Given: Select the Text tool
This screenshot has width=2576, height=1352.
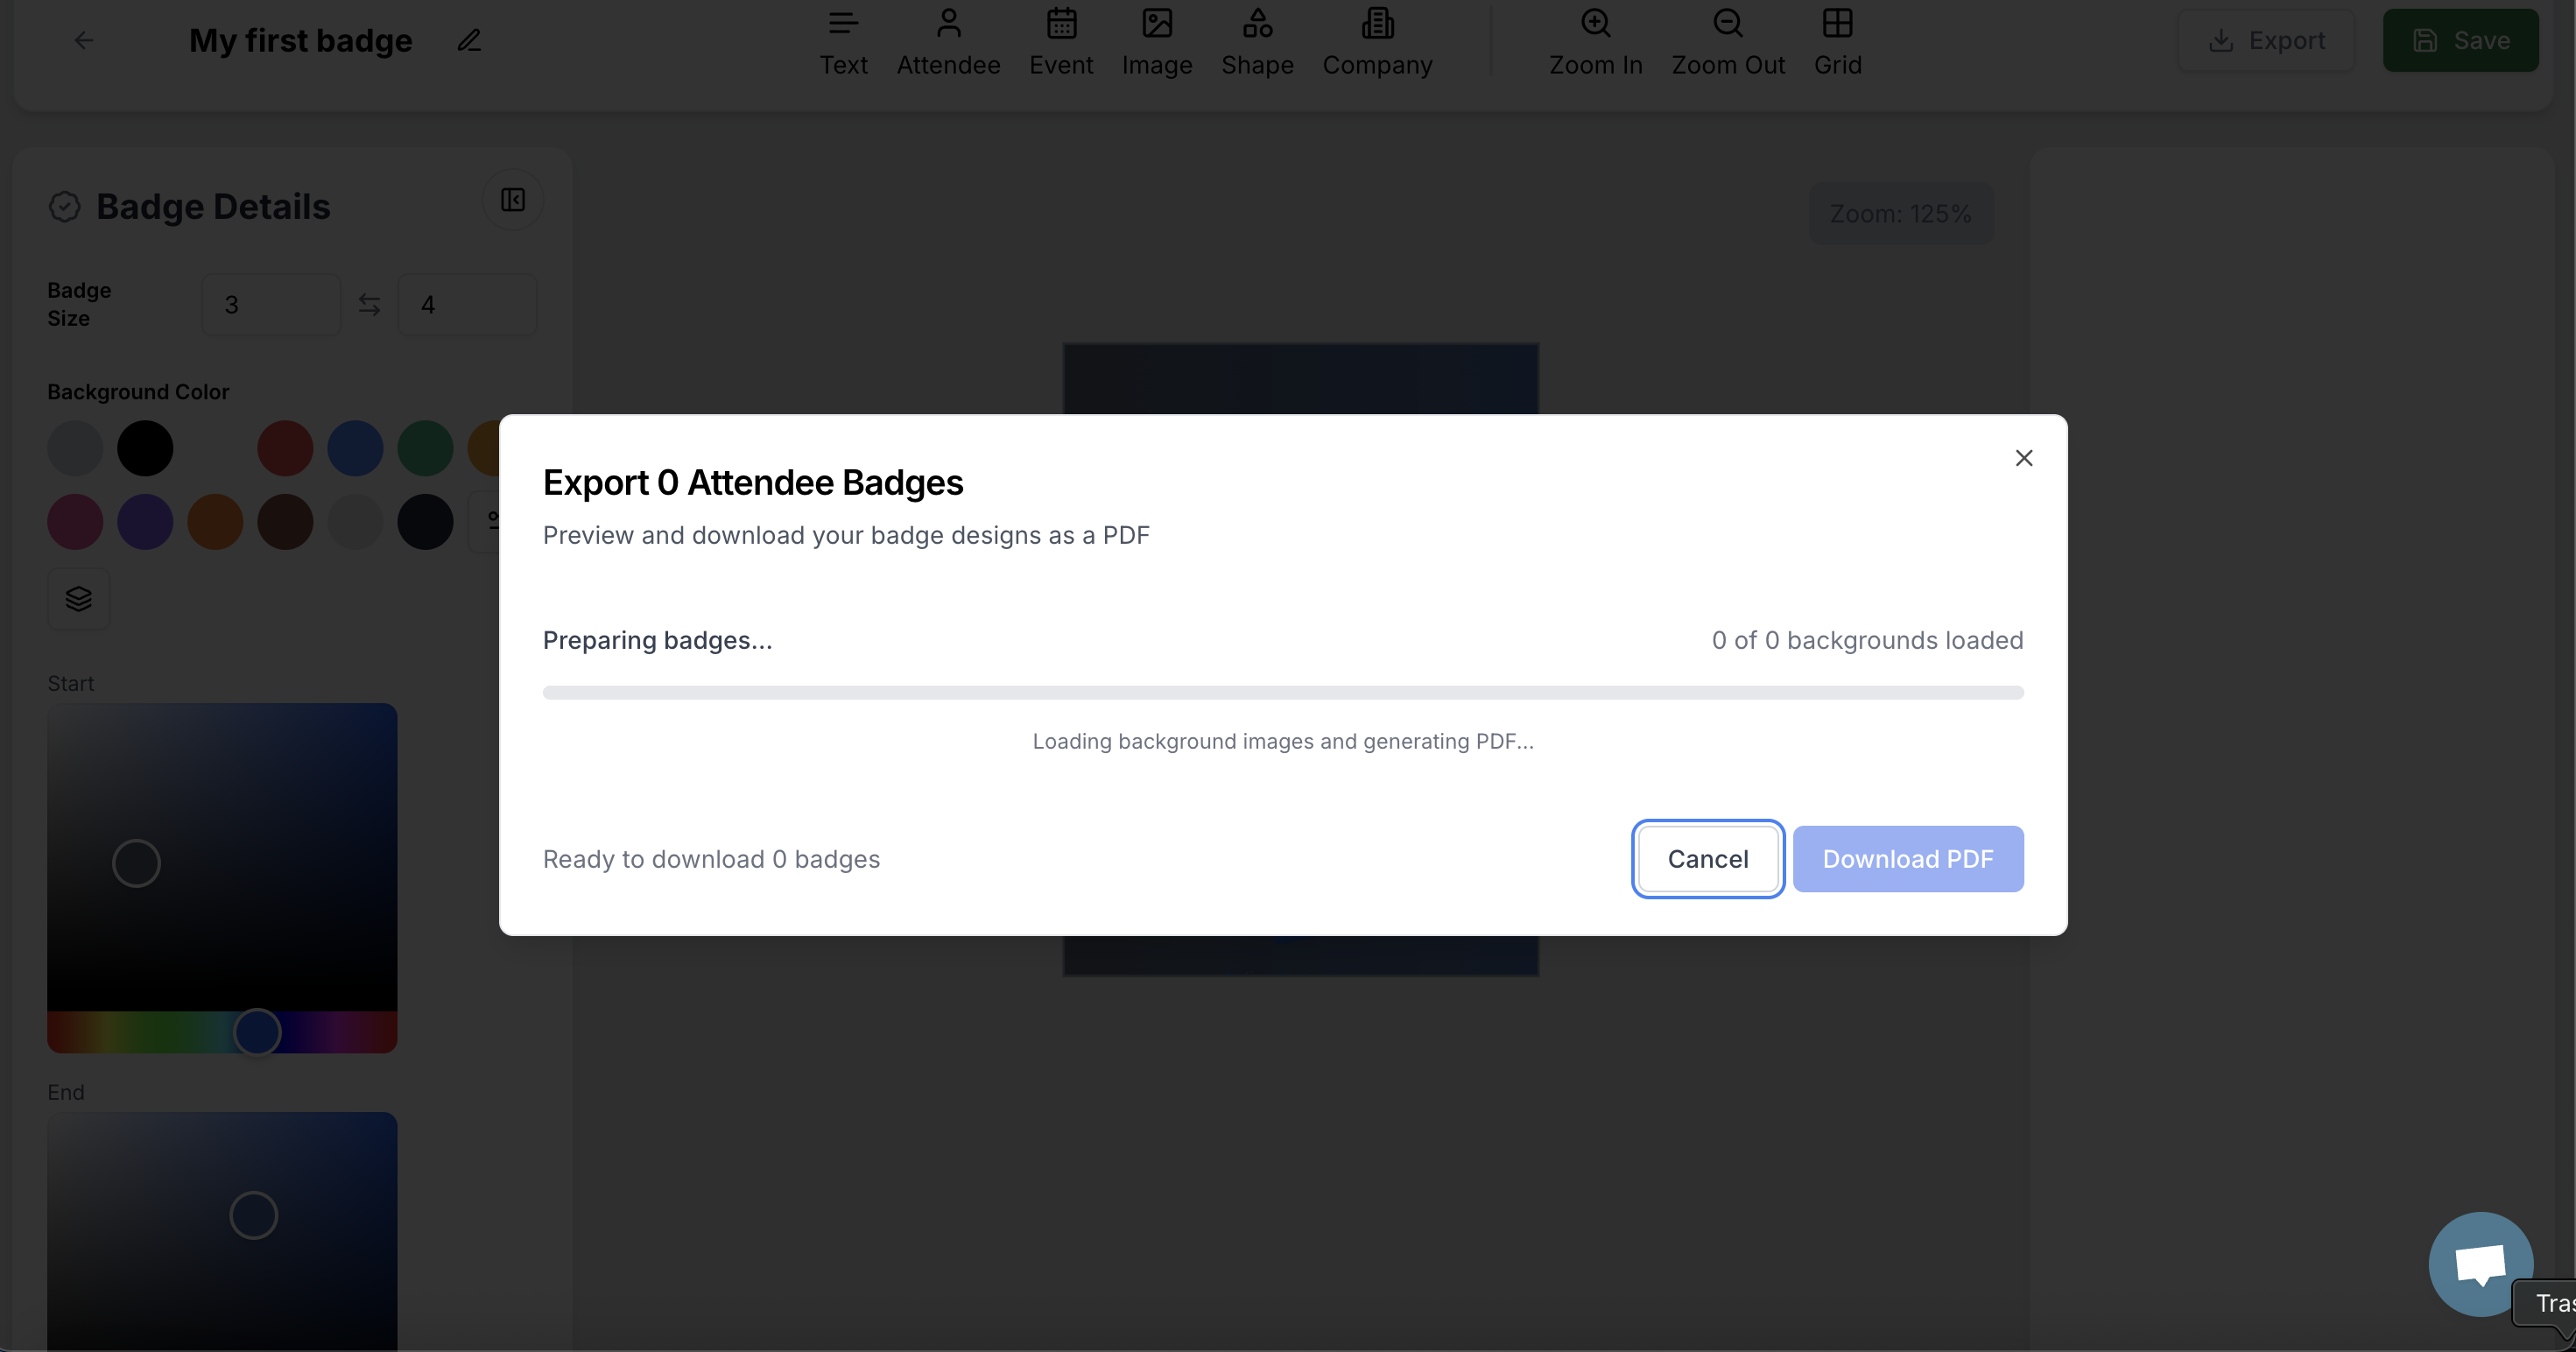Looking at the screenshot, I should click(x=843, y=40).
